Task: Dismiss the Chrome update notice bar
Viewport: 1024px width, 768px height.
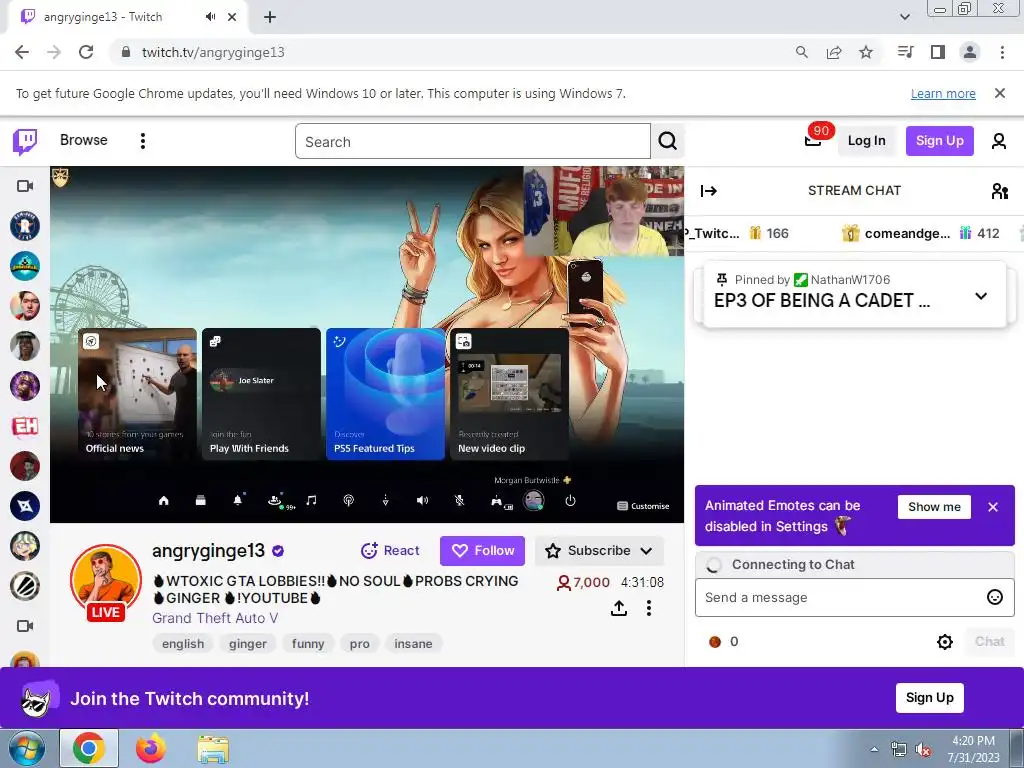Action: (999, 93)
